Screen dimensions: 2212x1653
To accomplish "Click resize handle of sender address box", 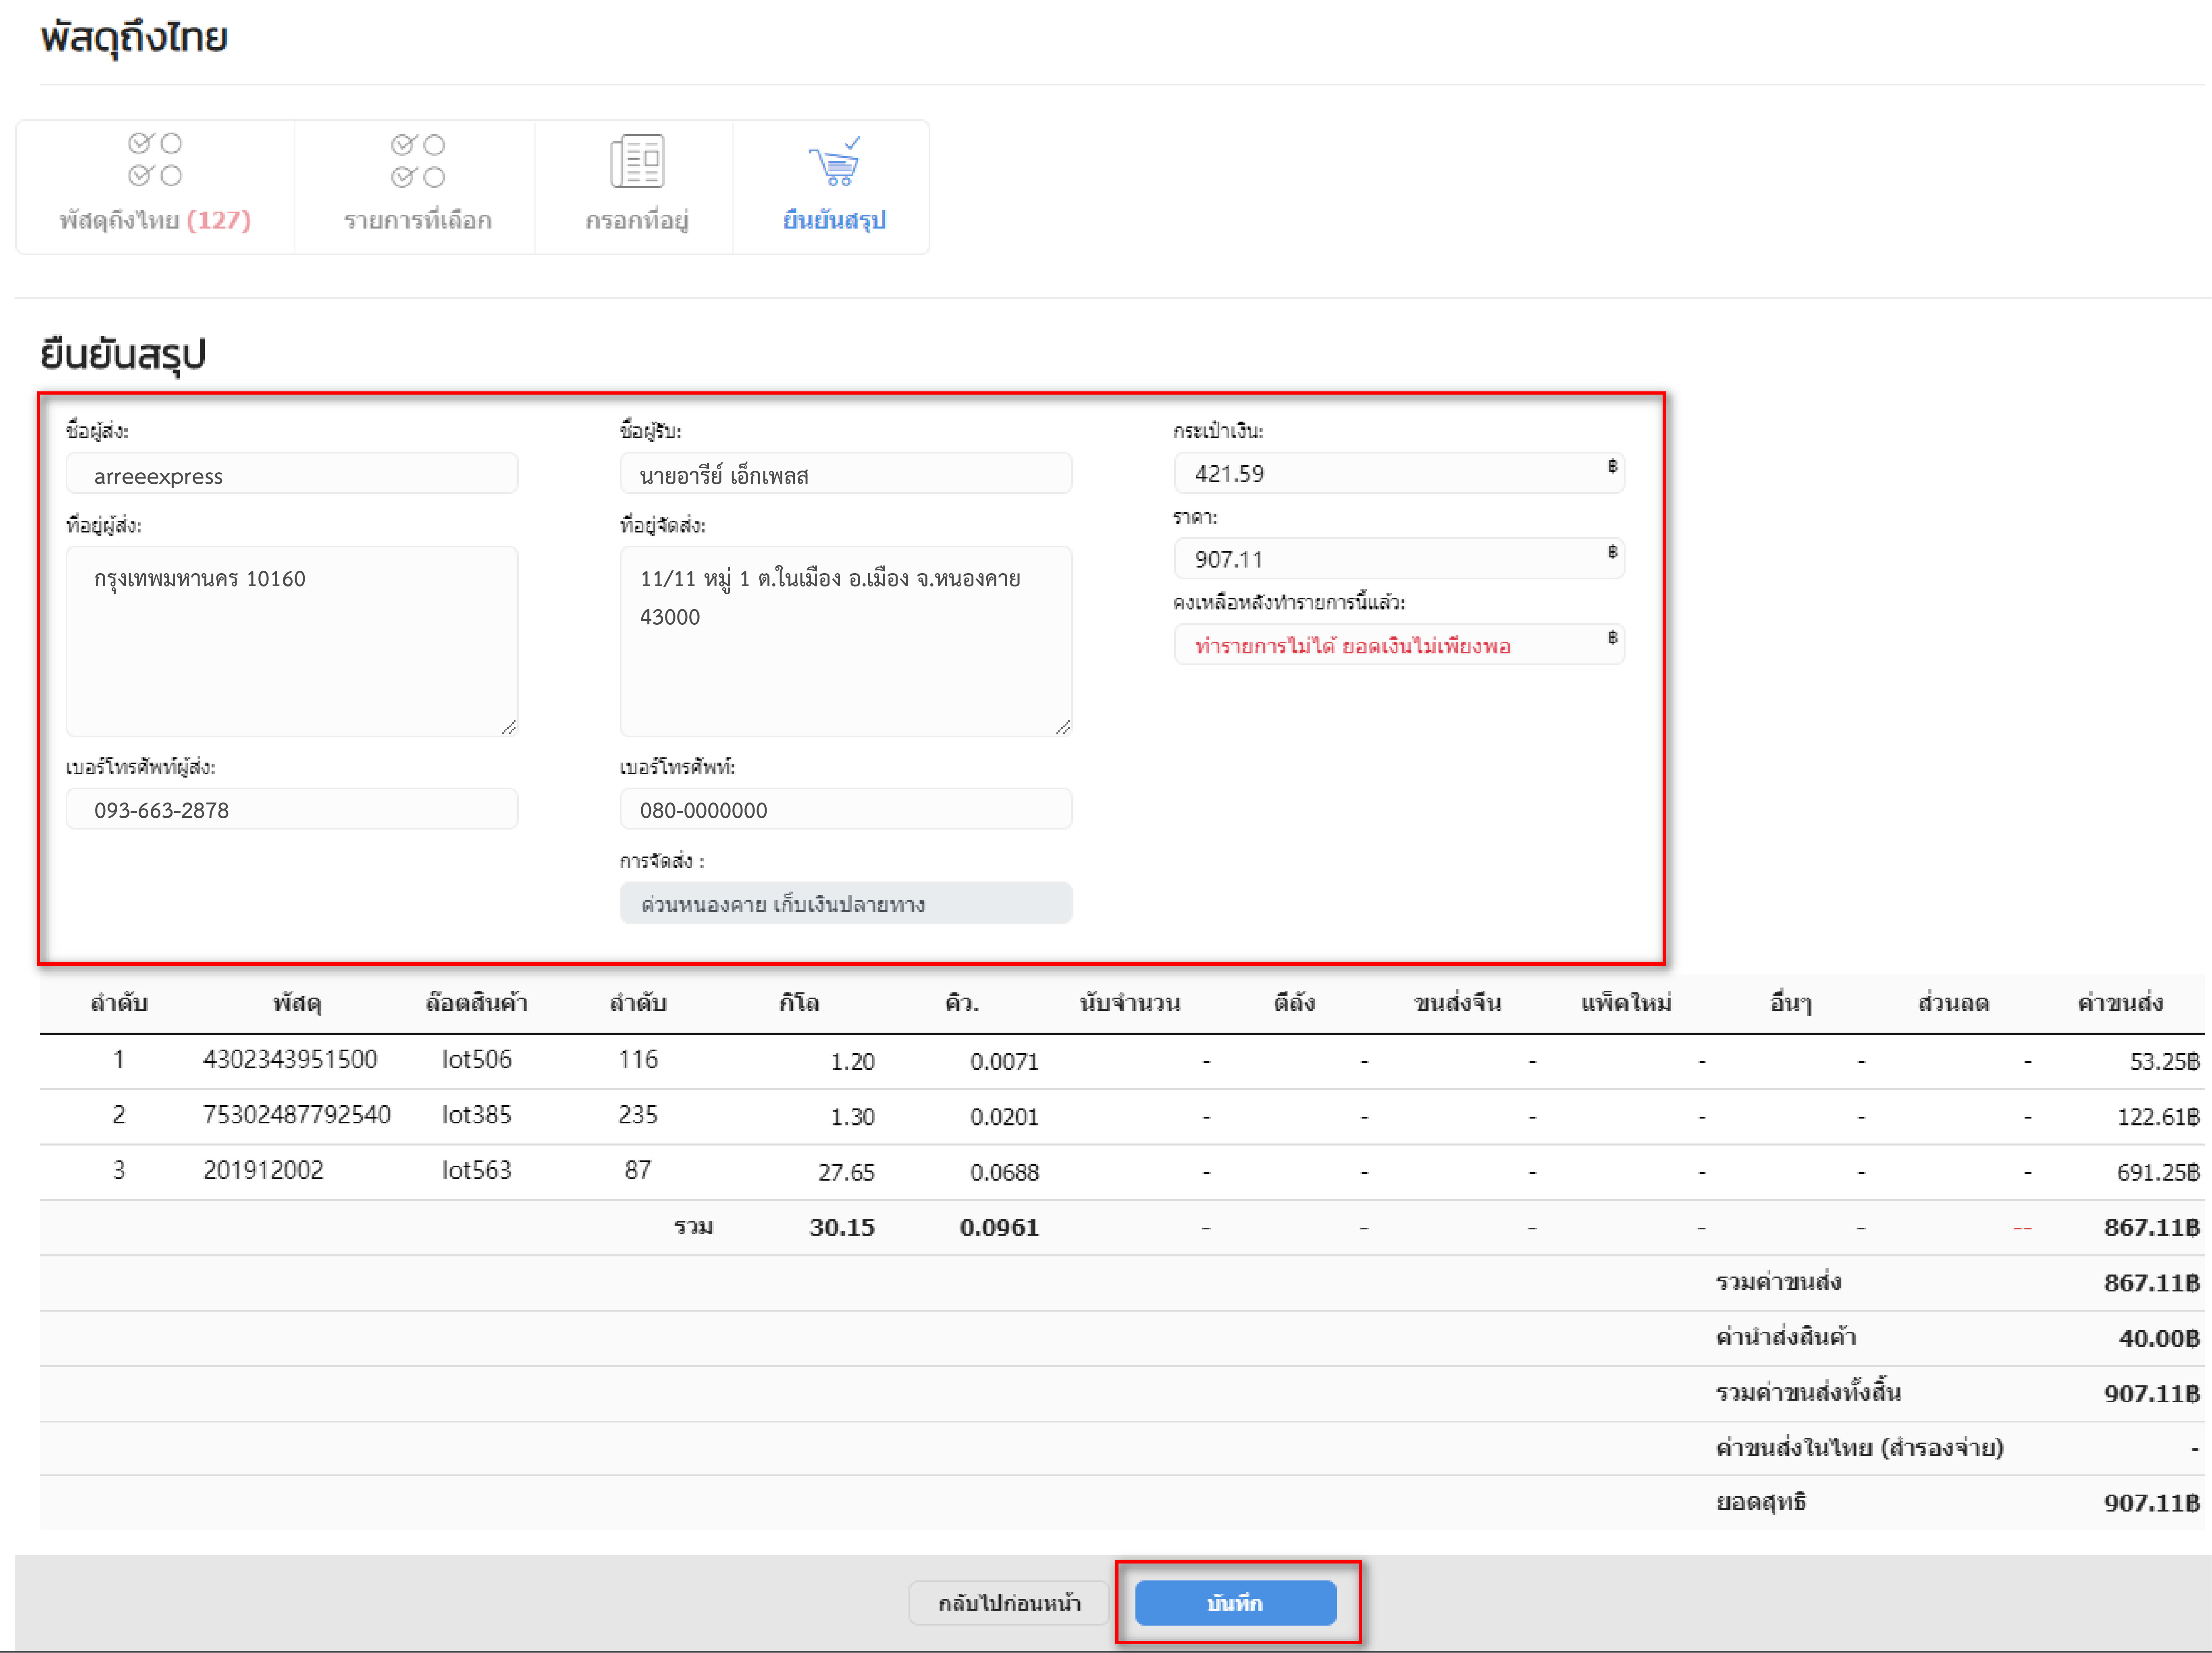I will [509, 727].
